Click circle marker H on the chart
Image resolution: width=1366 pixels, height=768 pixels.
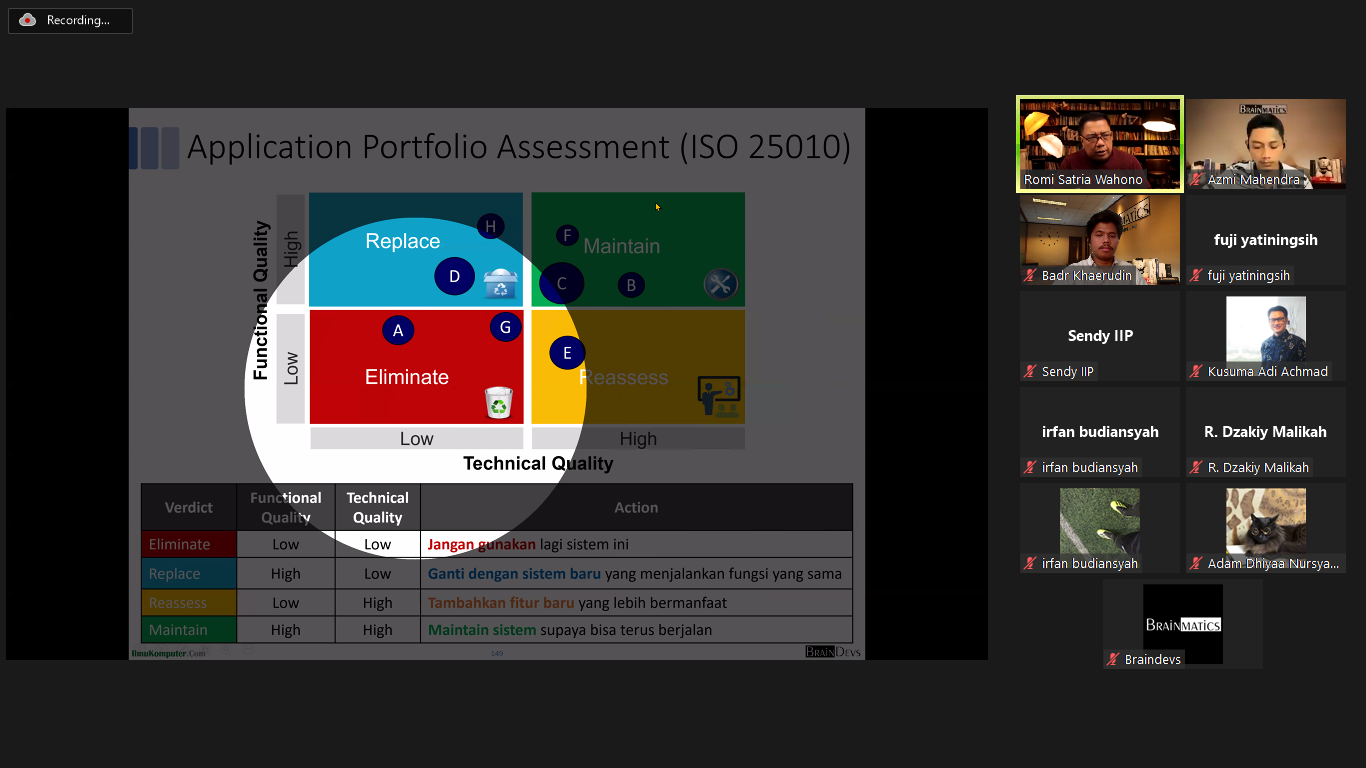[x=491, y=226]
